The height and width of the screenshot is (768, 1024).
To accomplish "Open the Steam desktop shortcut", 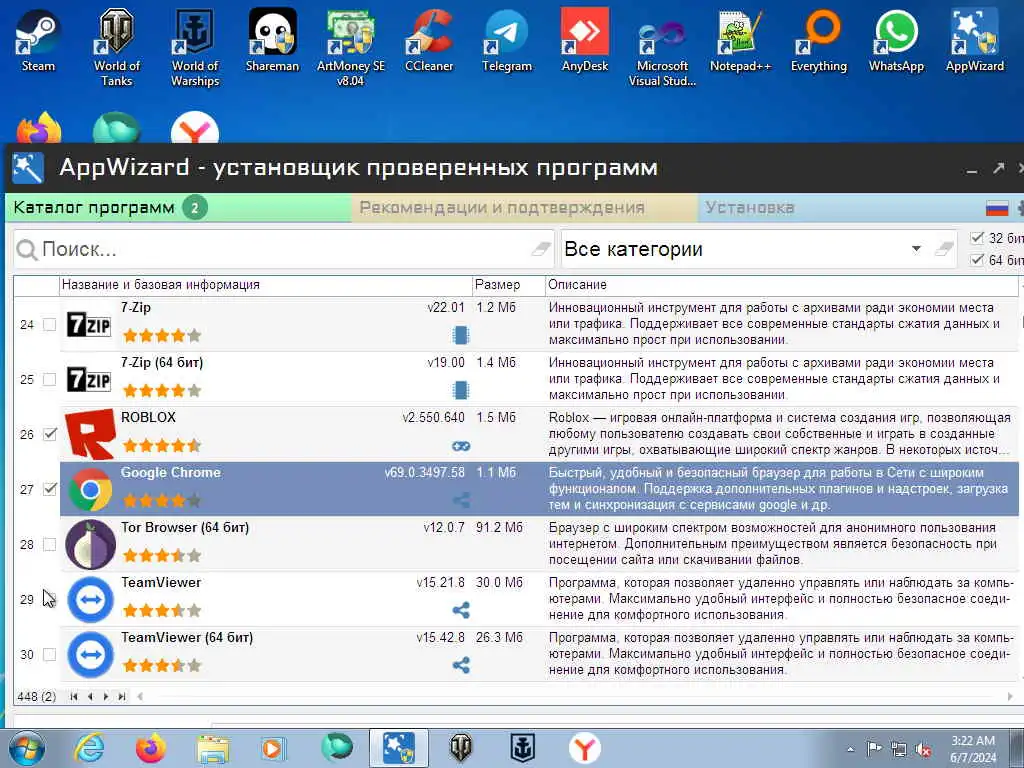I will pyautogui.click(x=38, y=39).
